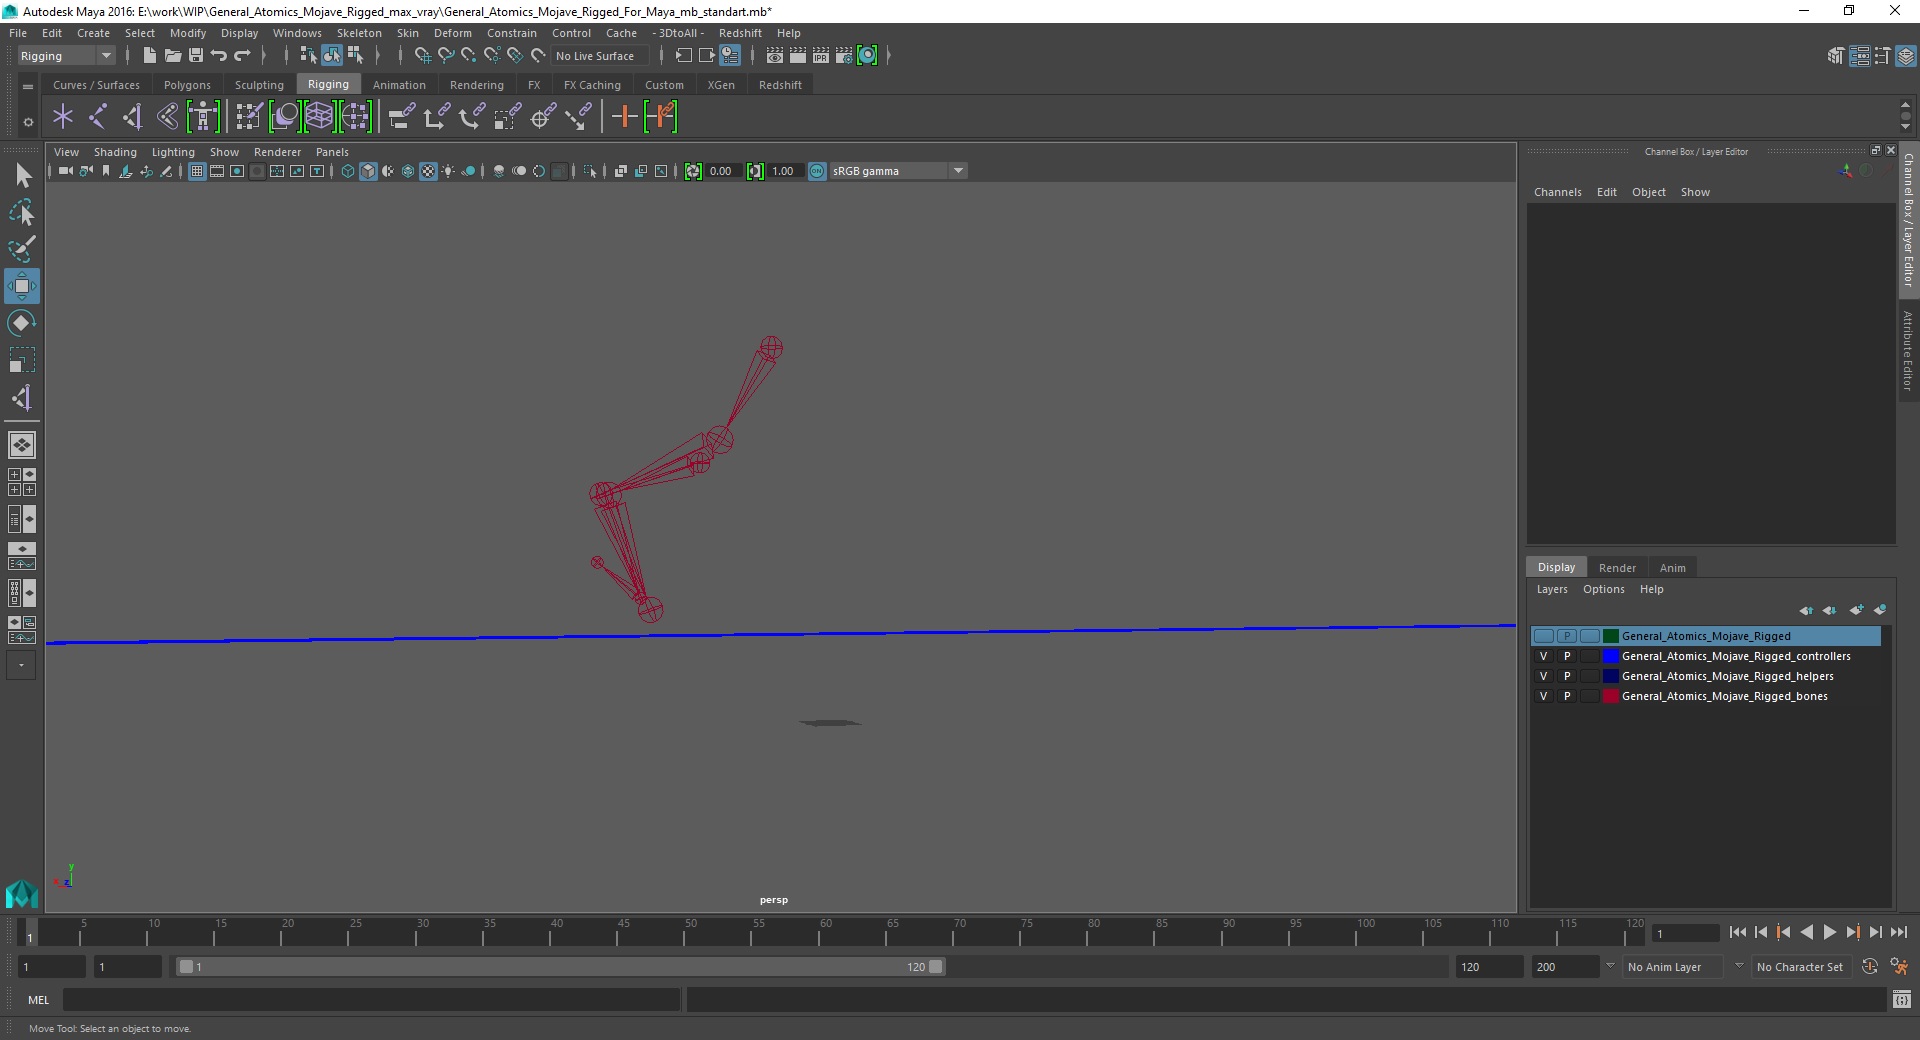
Task: Go to the start of playback range
Action: point(1738,932)
